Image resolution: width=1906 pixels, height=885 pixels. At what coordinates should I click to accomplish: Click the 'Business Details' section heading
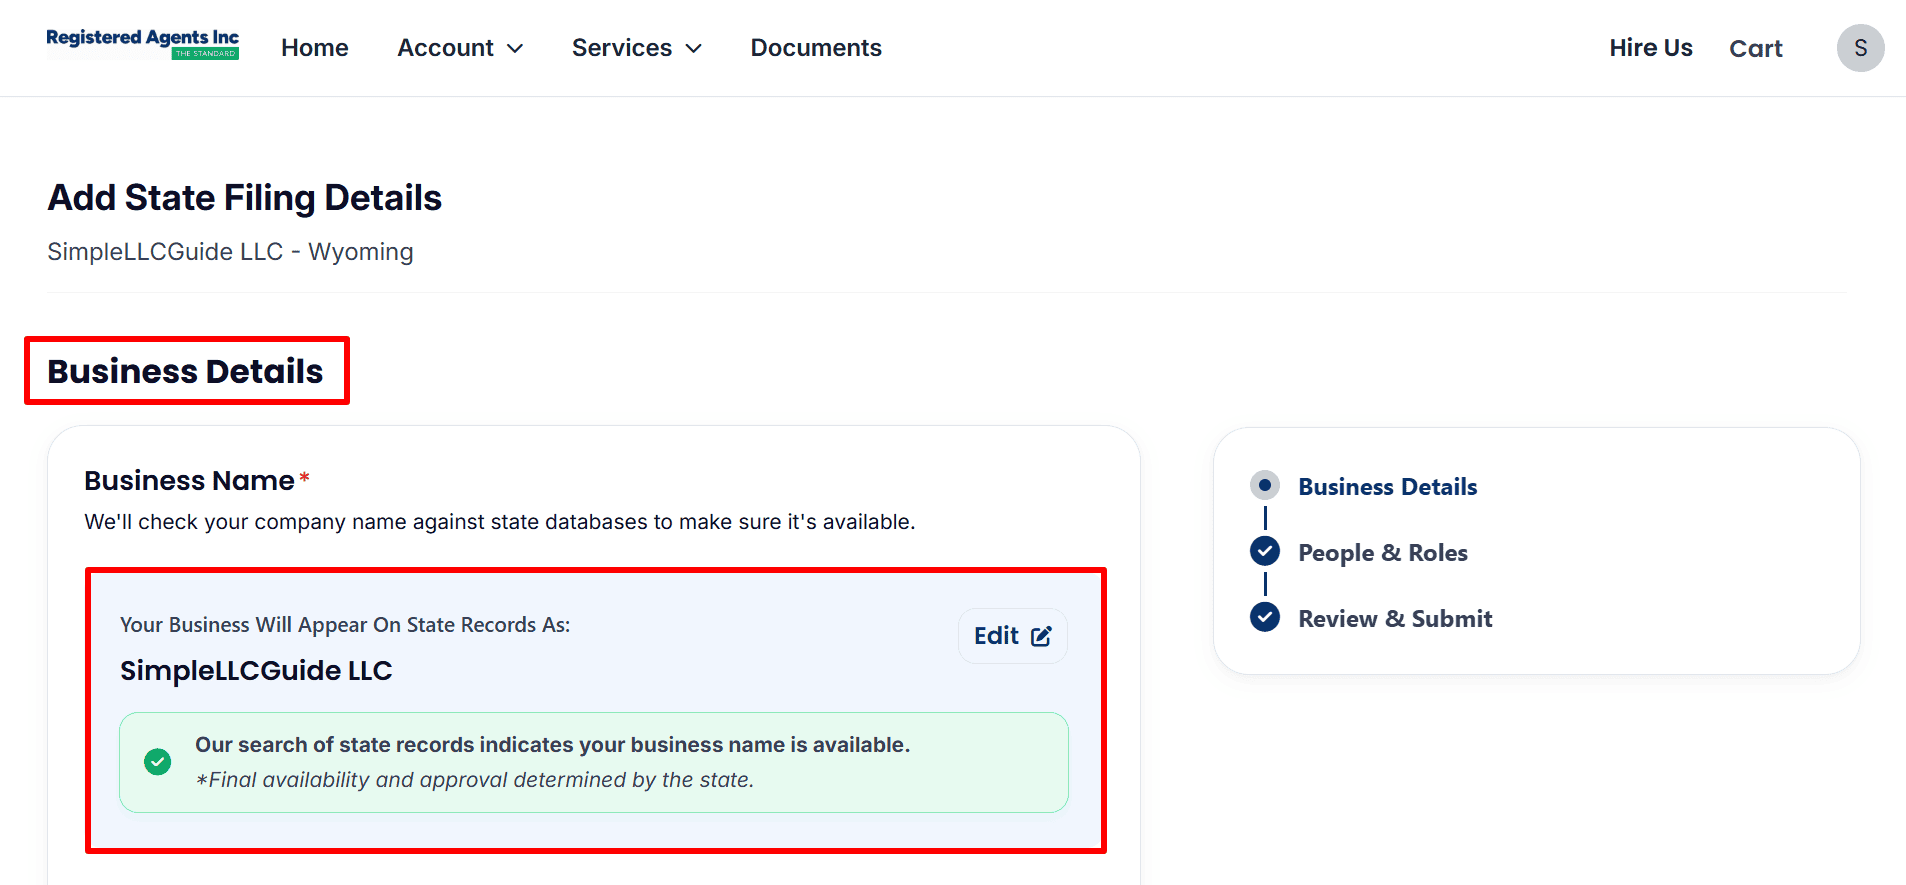[x=185, y=371]
